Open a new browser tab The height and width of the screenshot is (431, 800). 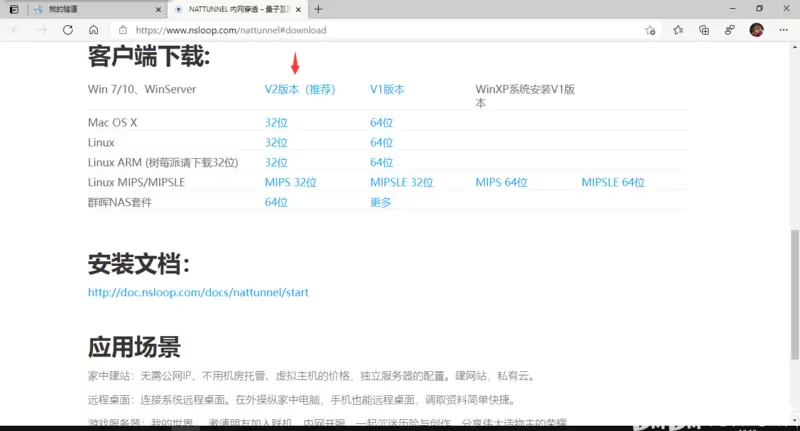(x=318, y=9)
